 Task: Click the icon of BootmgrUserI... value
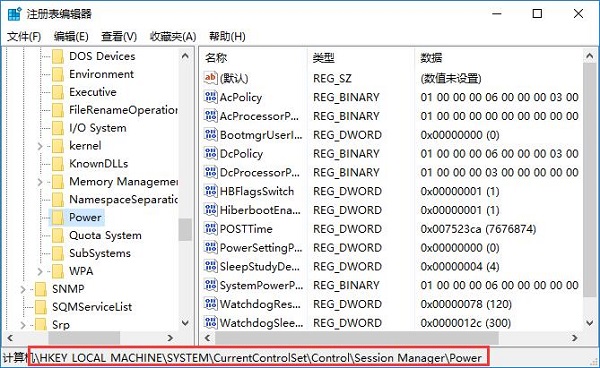click(x=210, y=135)
